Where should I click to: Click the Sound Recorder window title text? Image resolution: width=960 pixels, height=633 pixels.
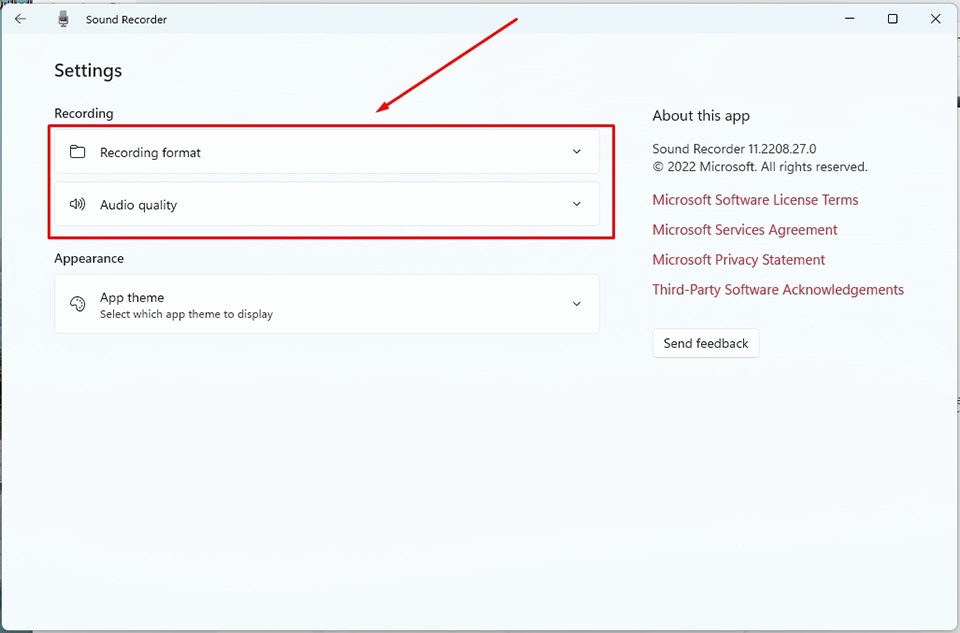[x=126, y=20]
